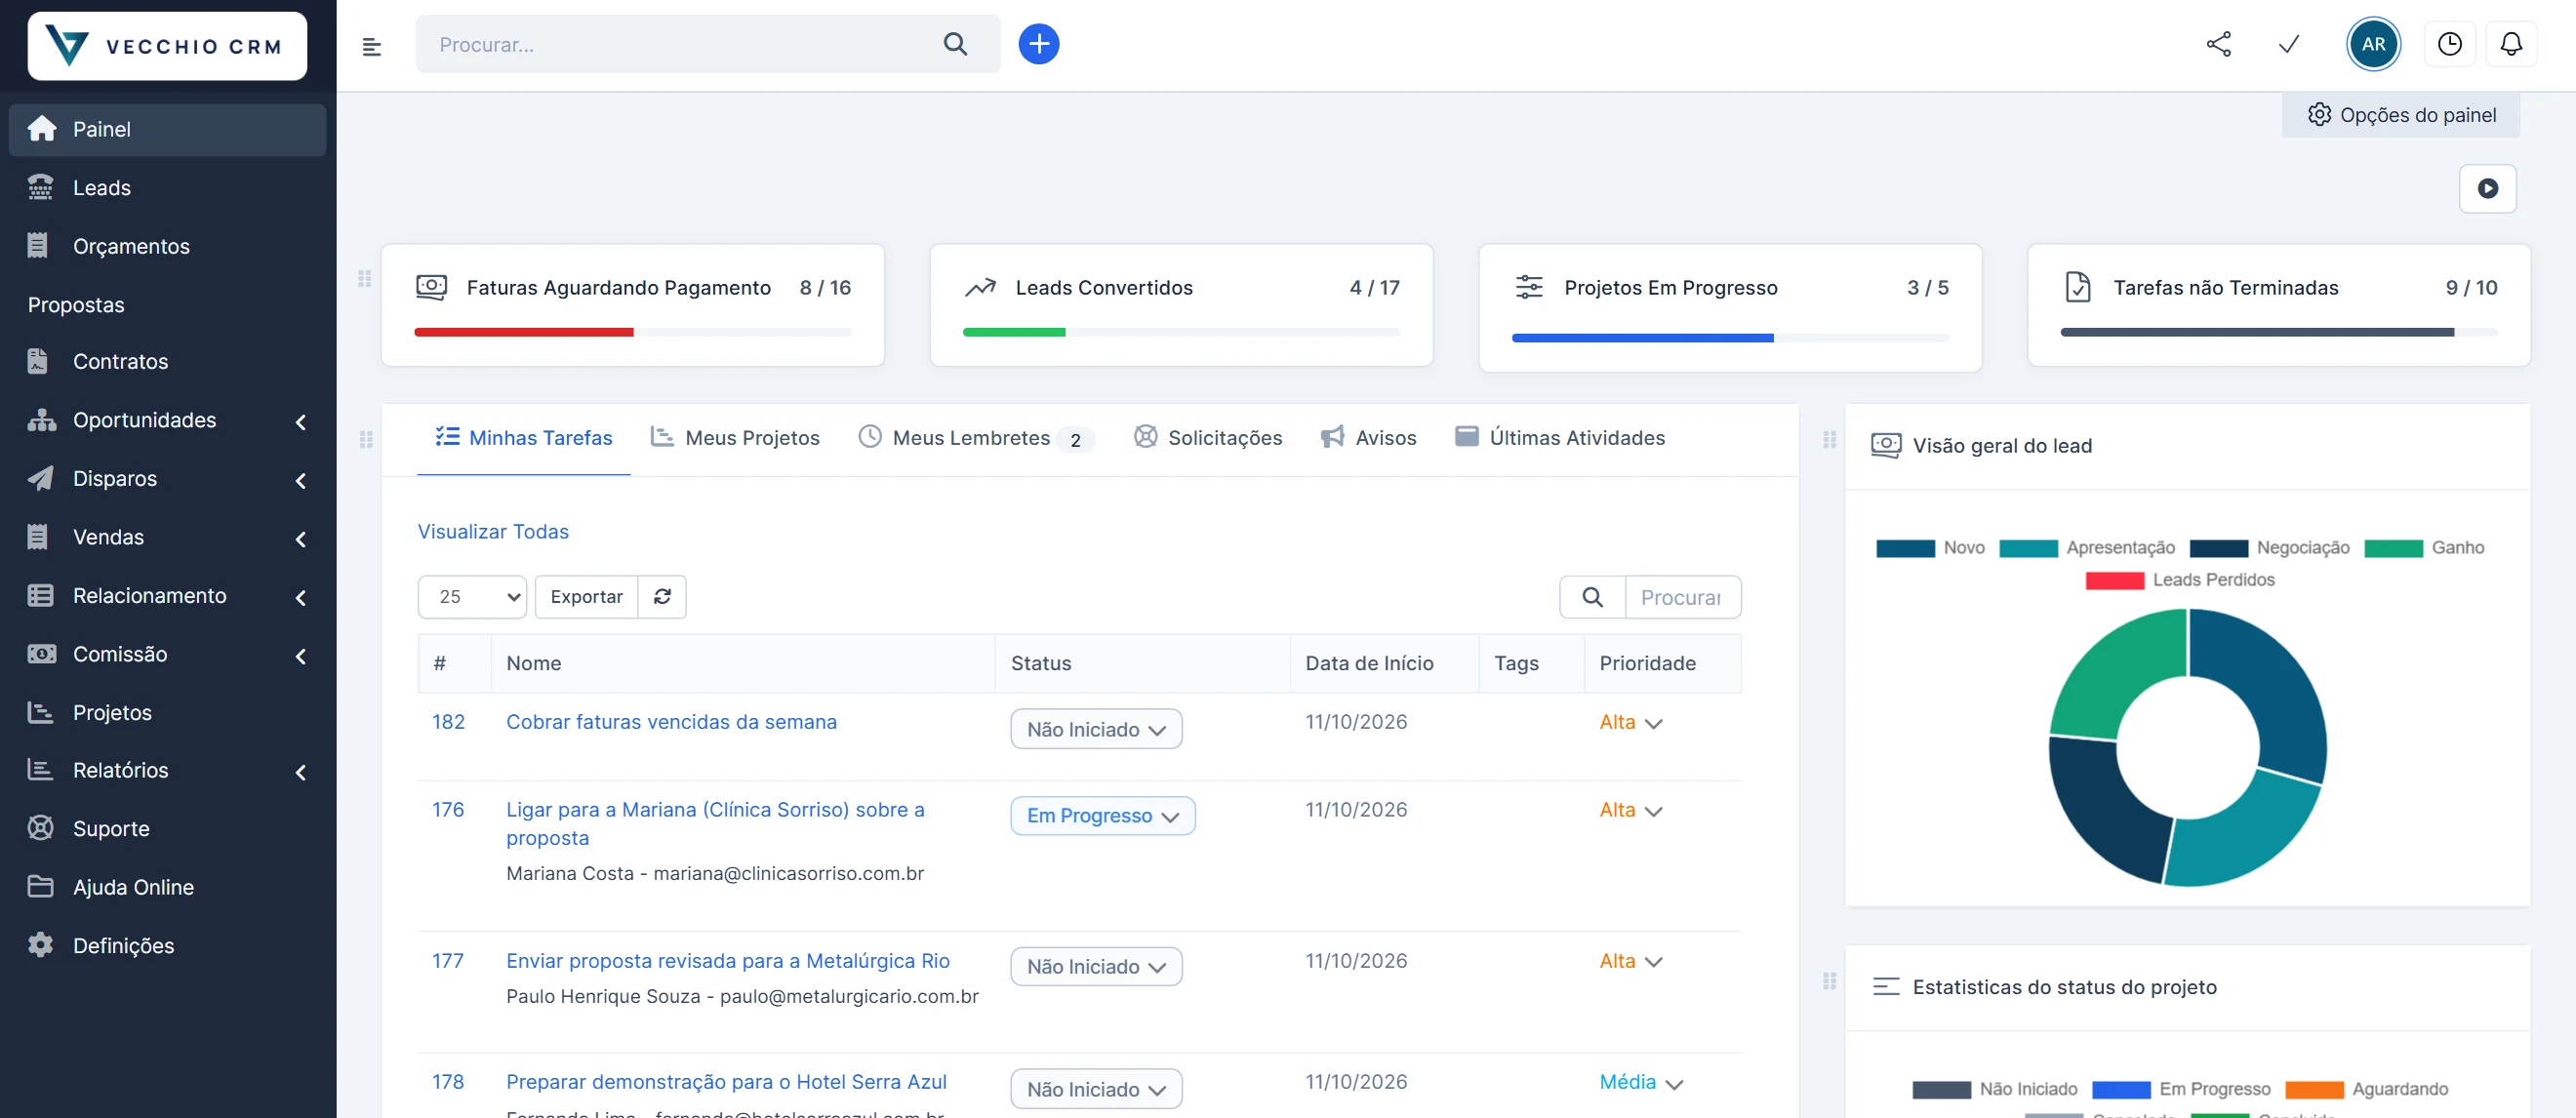
Task: Change Alta priority of task 177
Action: point(1630,961)
